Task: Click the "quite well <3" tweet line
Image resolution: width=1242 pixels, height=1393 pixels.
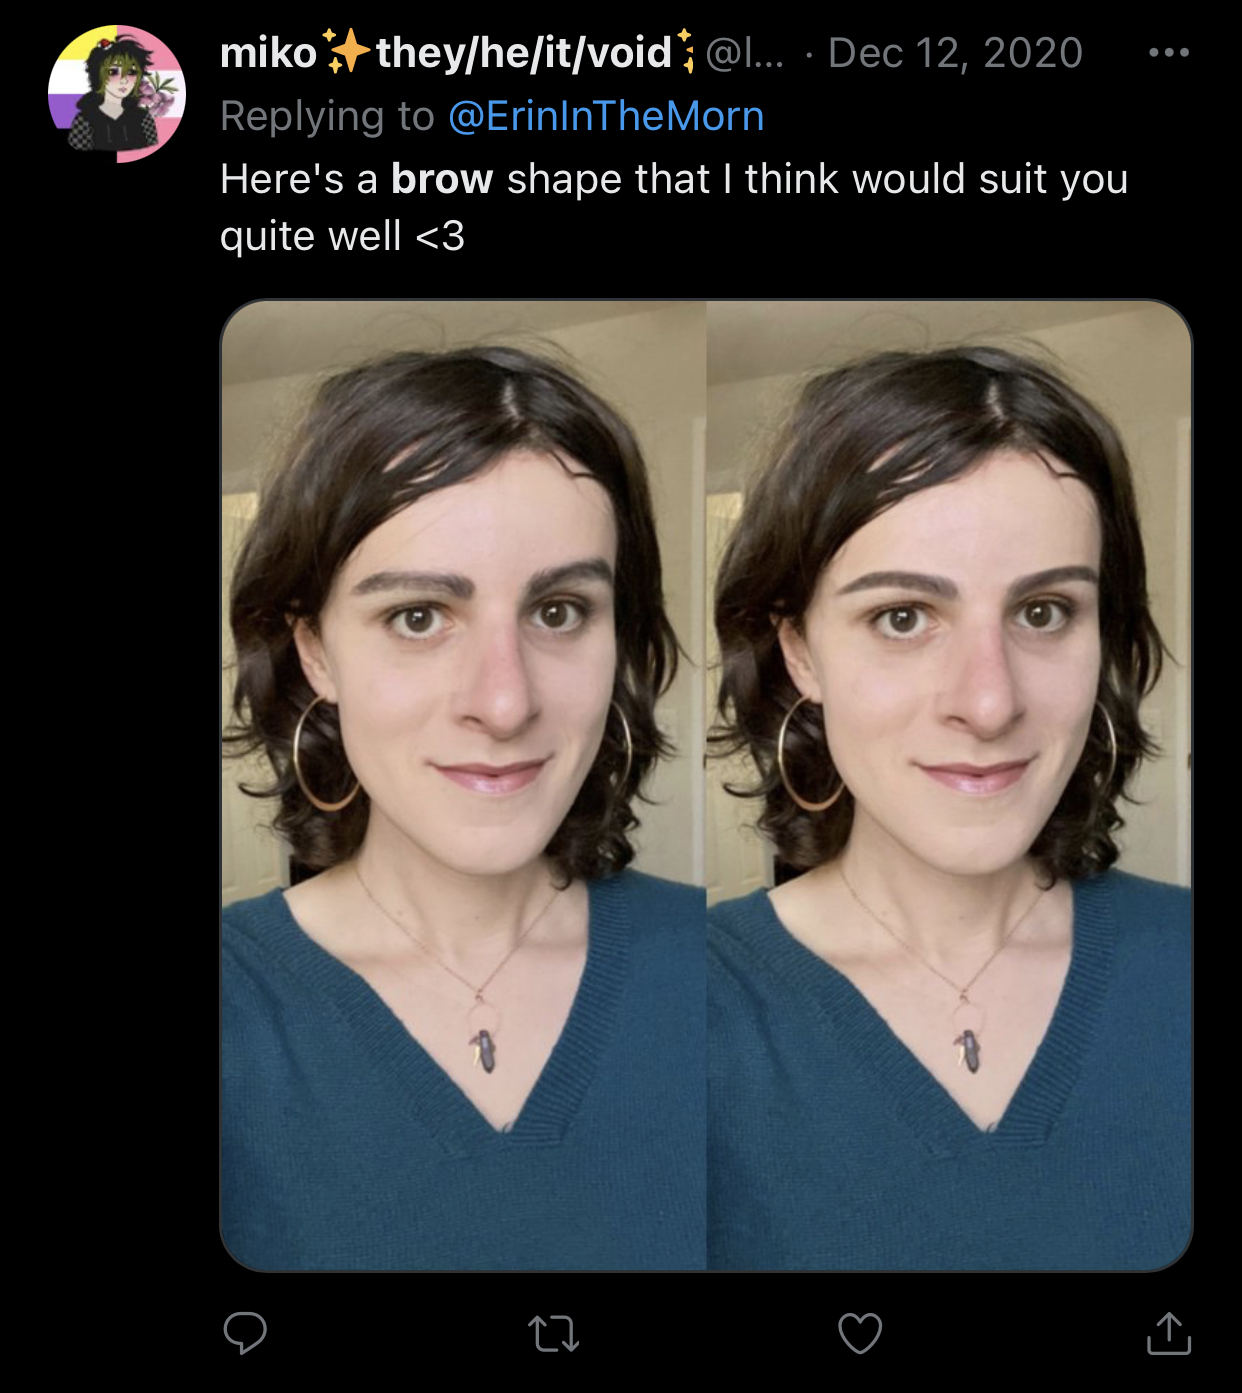Action: pos(342,237)
